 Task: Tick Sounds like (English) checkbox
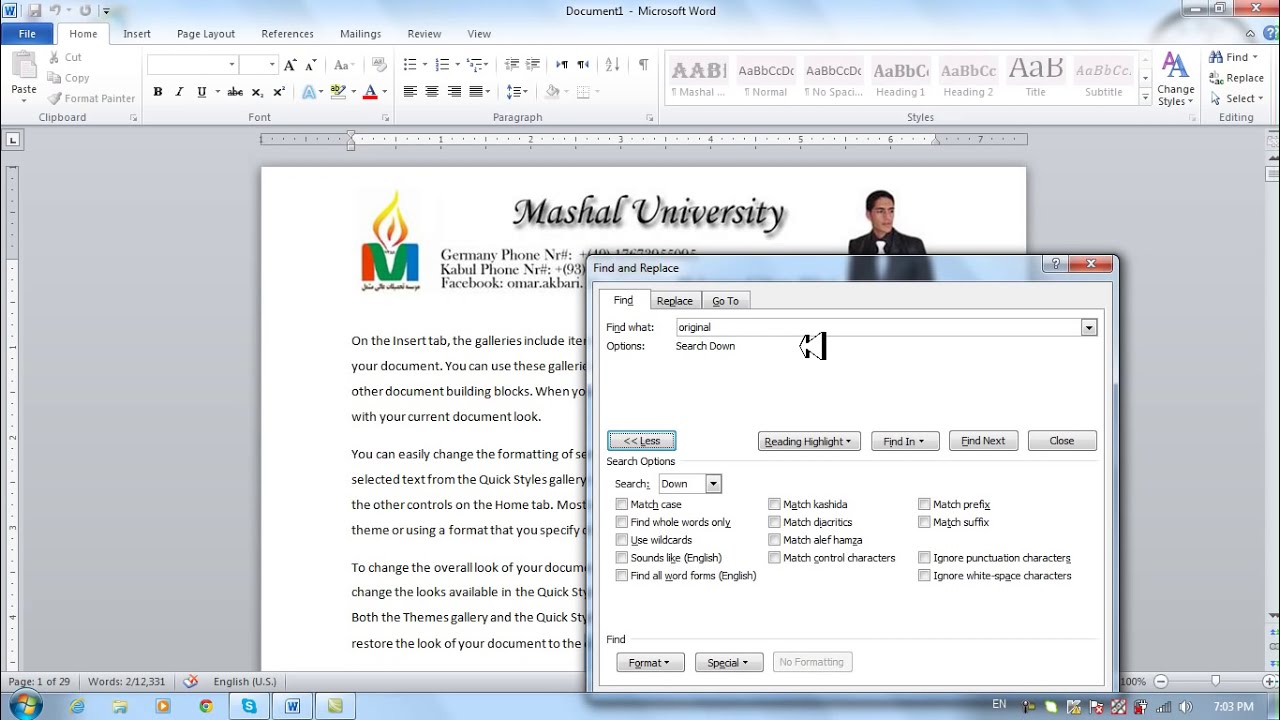tap(622, 558)
